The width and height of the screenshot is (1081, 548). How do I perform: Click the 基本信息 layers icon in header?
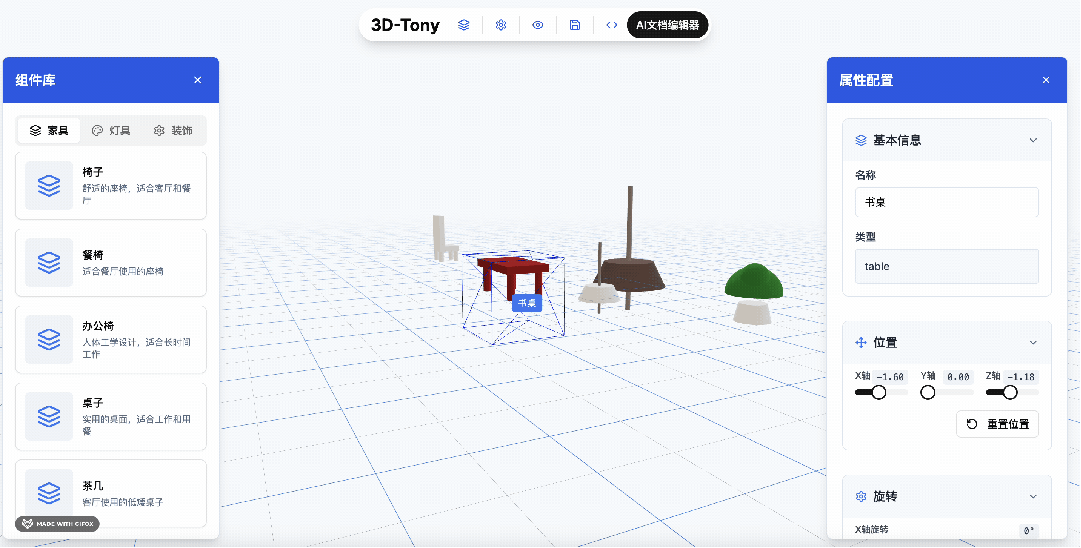click(x=860, y=140)
